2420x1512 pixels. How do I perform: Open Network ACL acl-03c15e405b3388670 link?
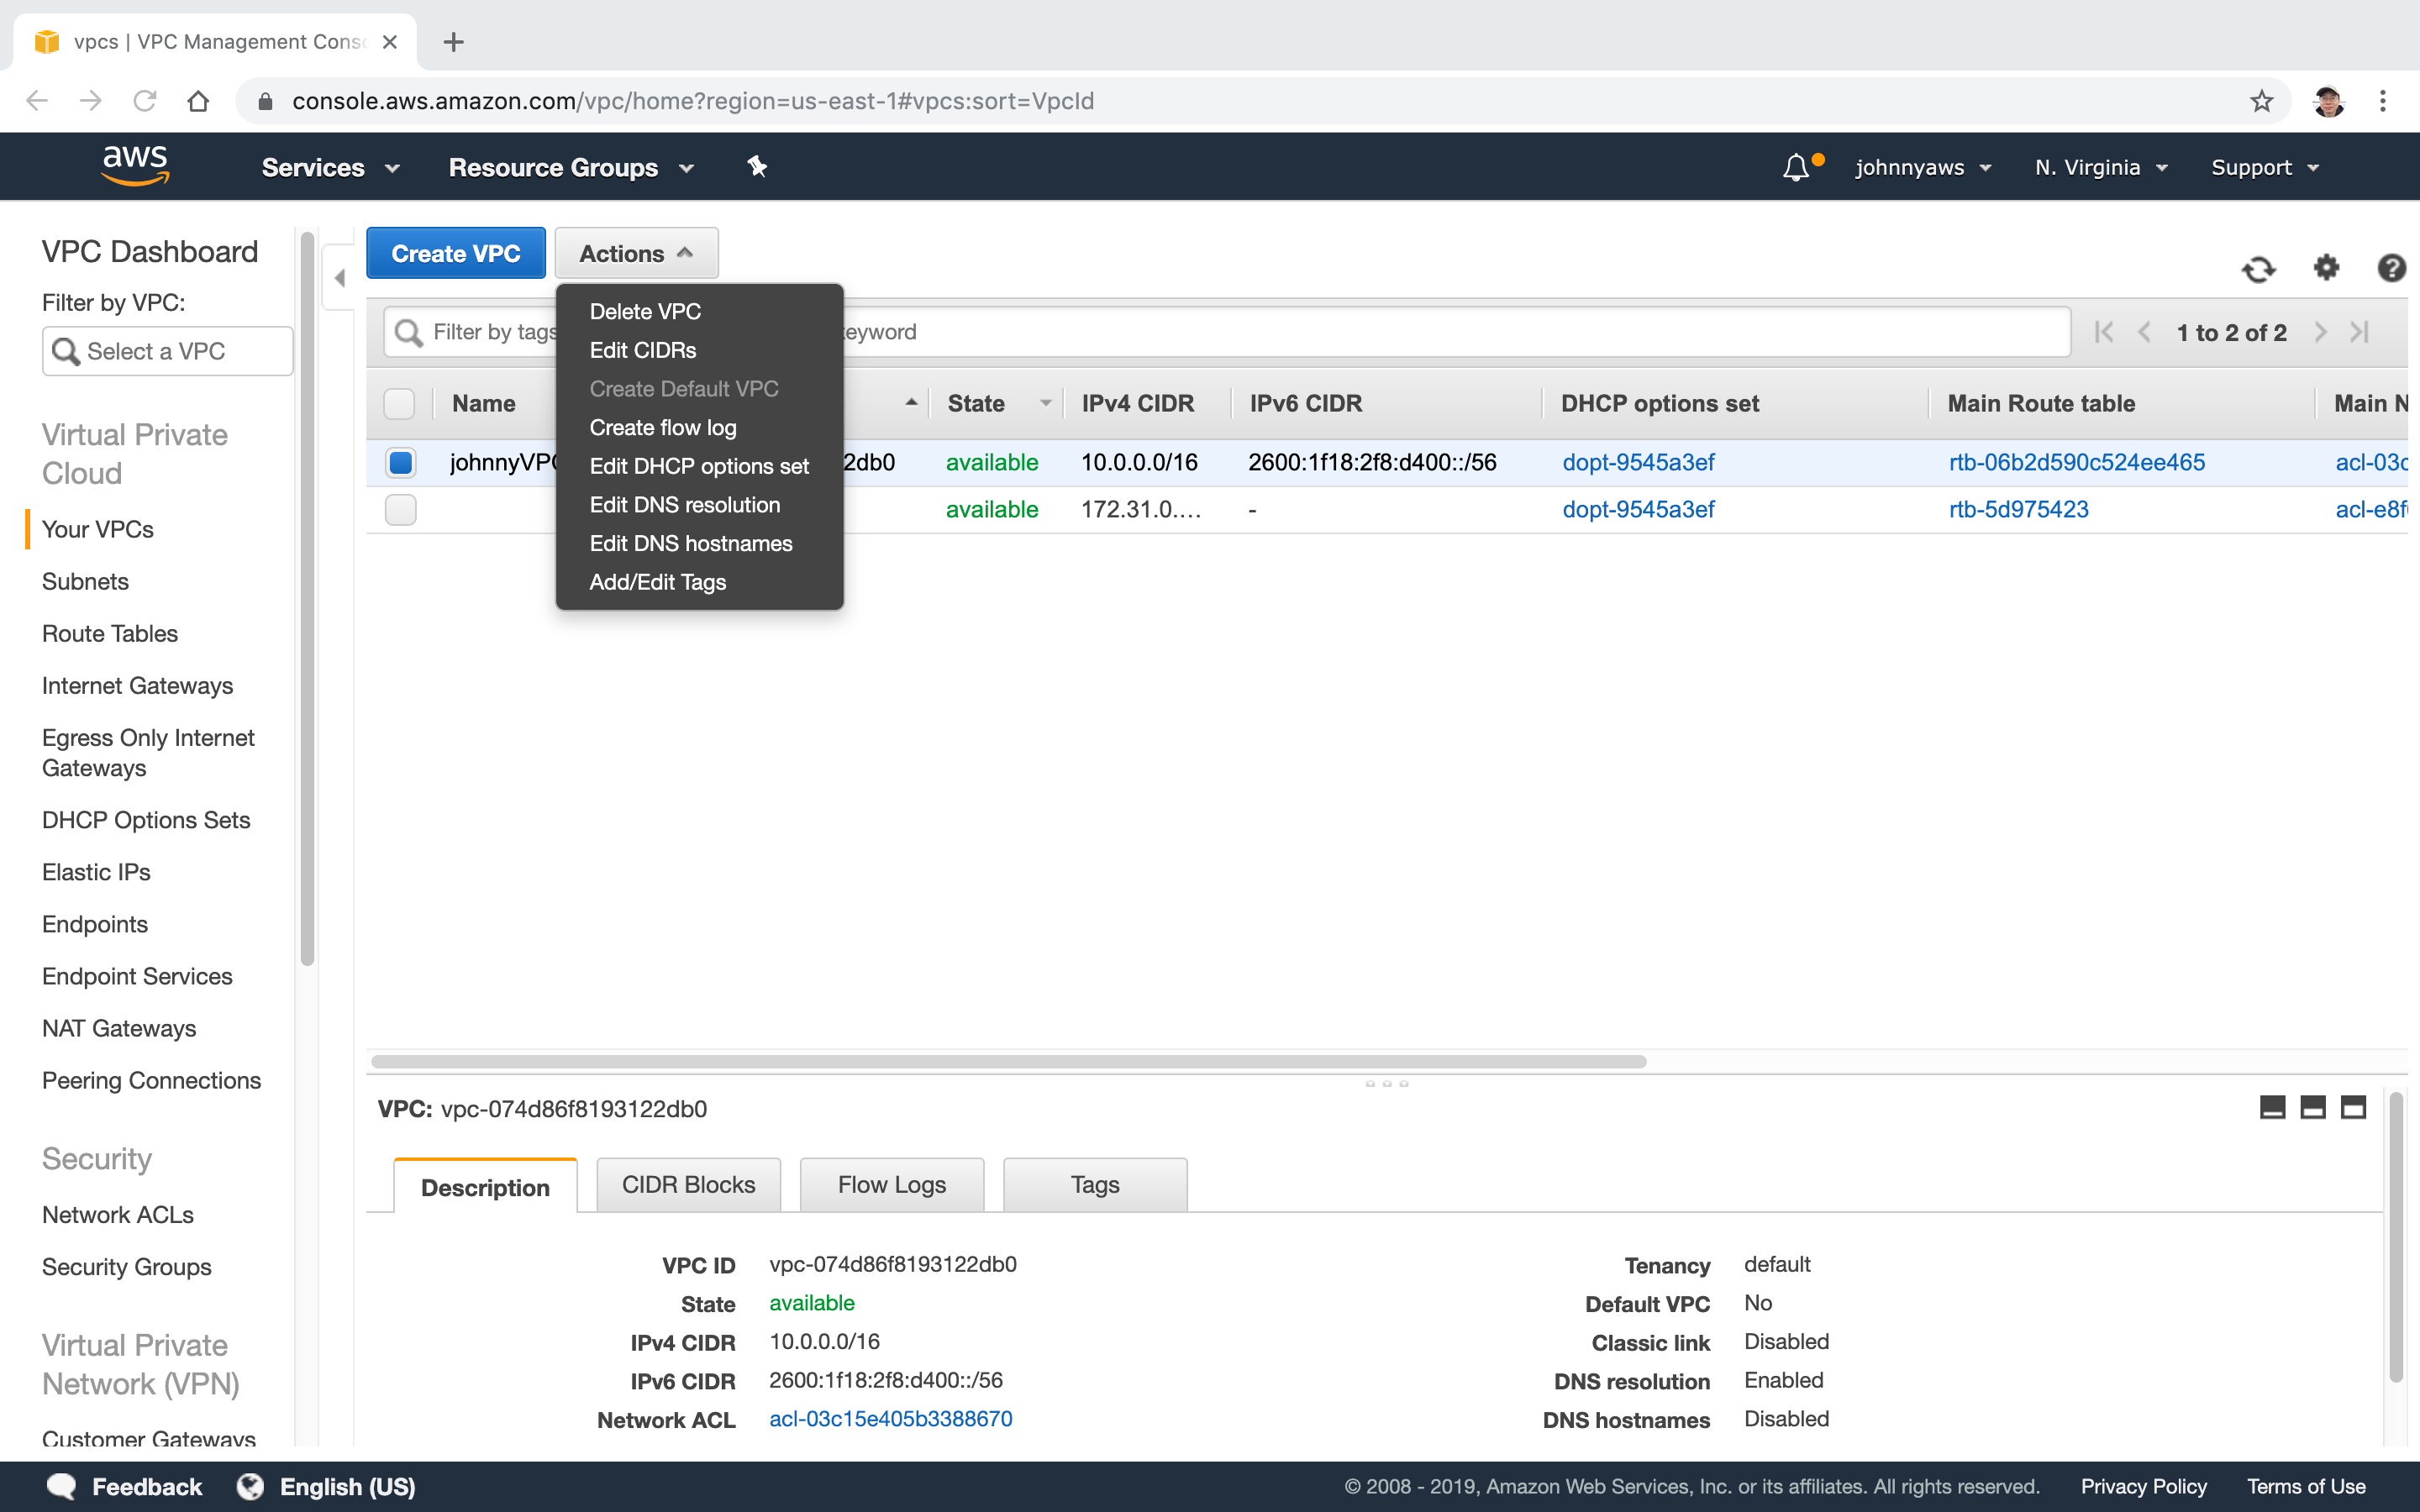(890, 1419)
